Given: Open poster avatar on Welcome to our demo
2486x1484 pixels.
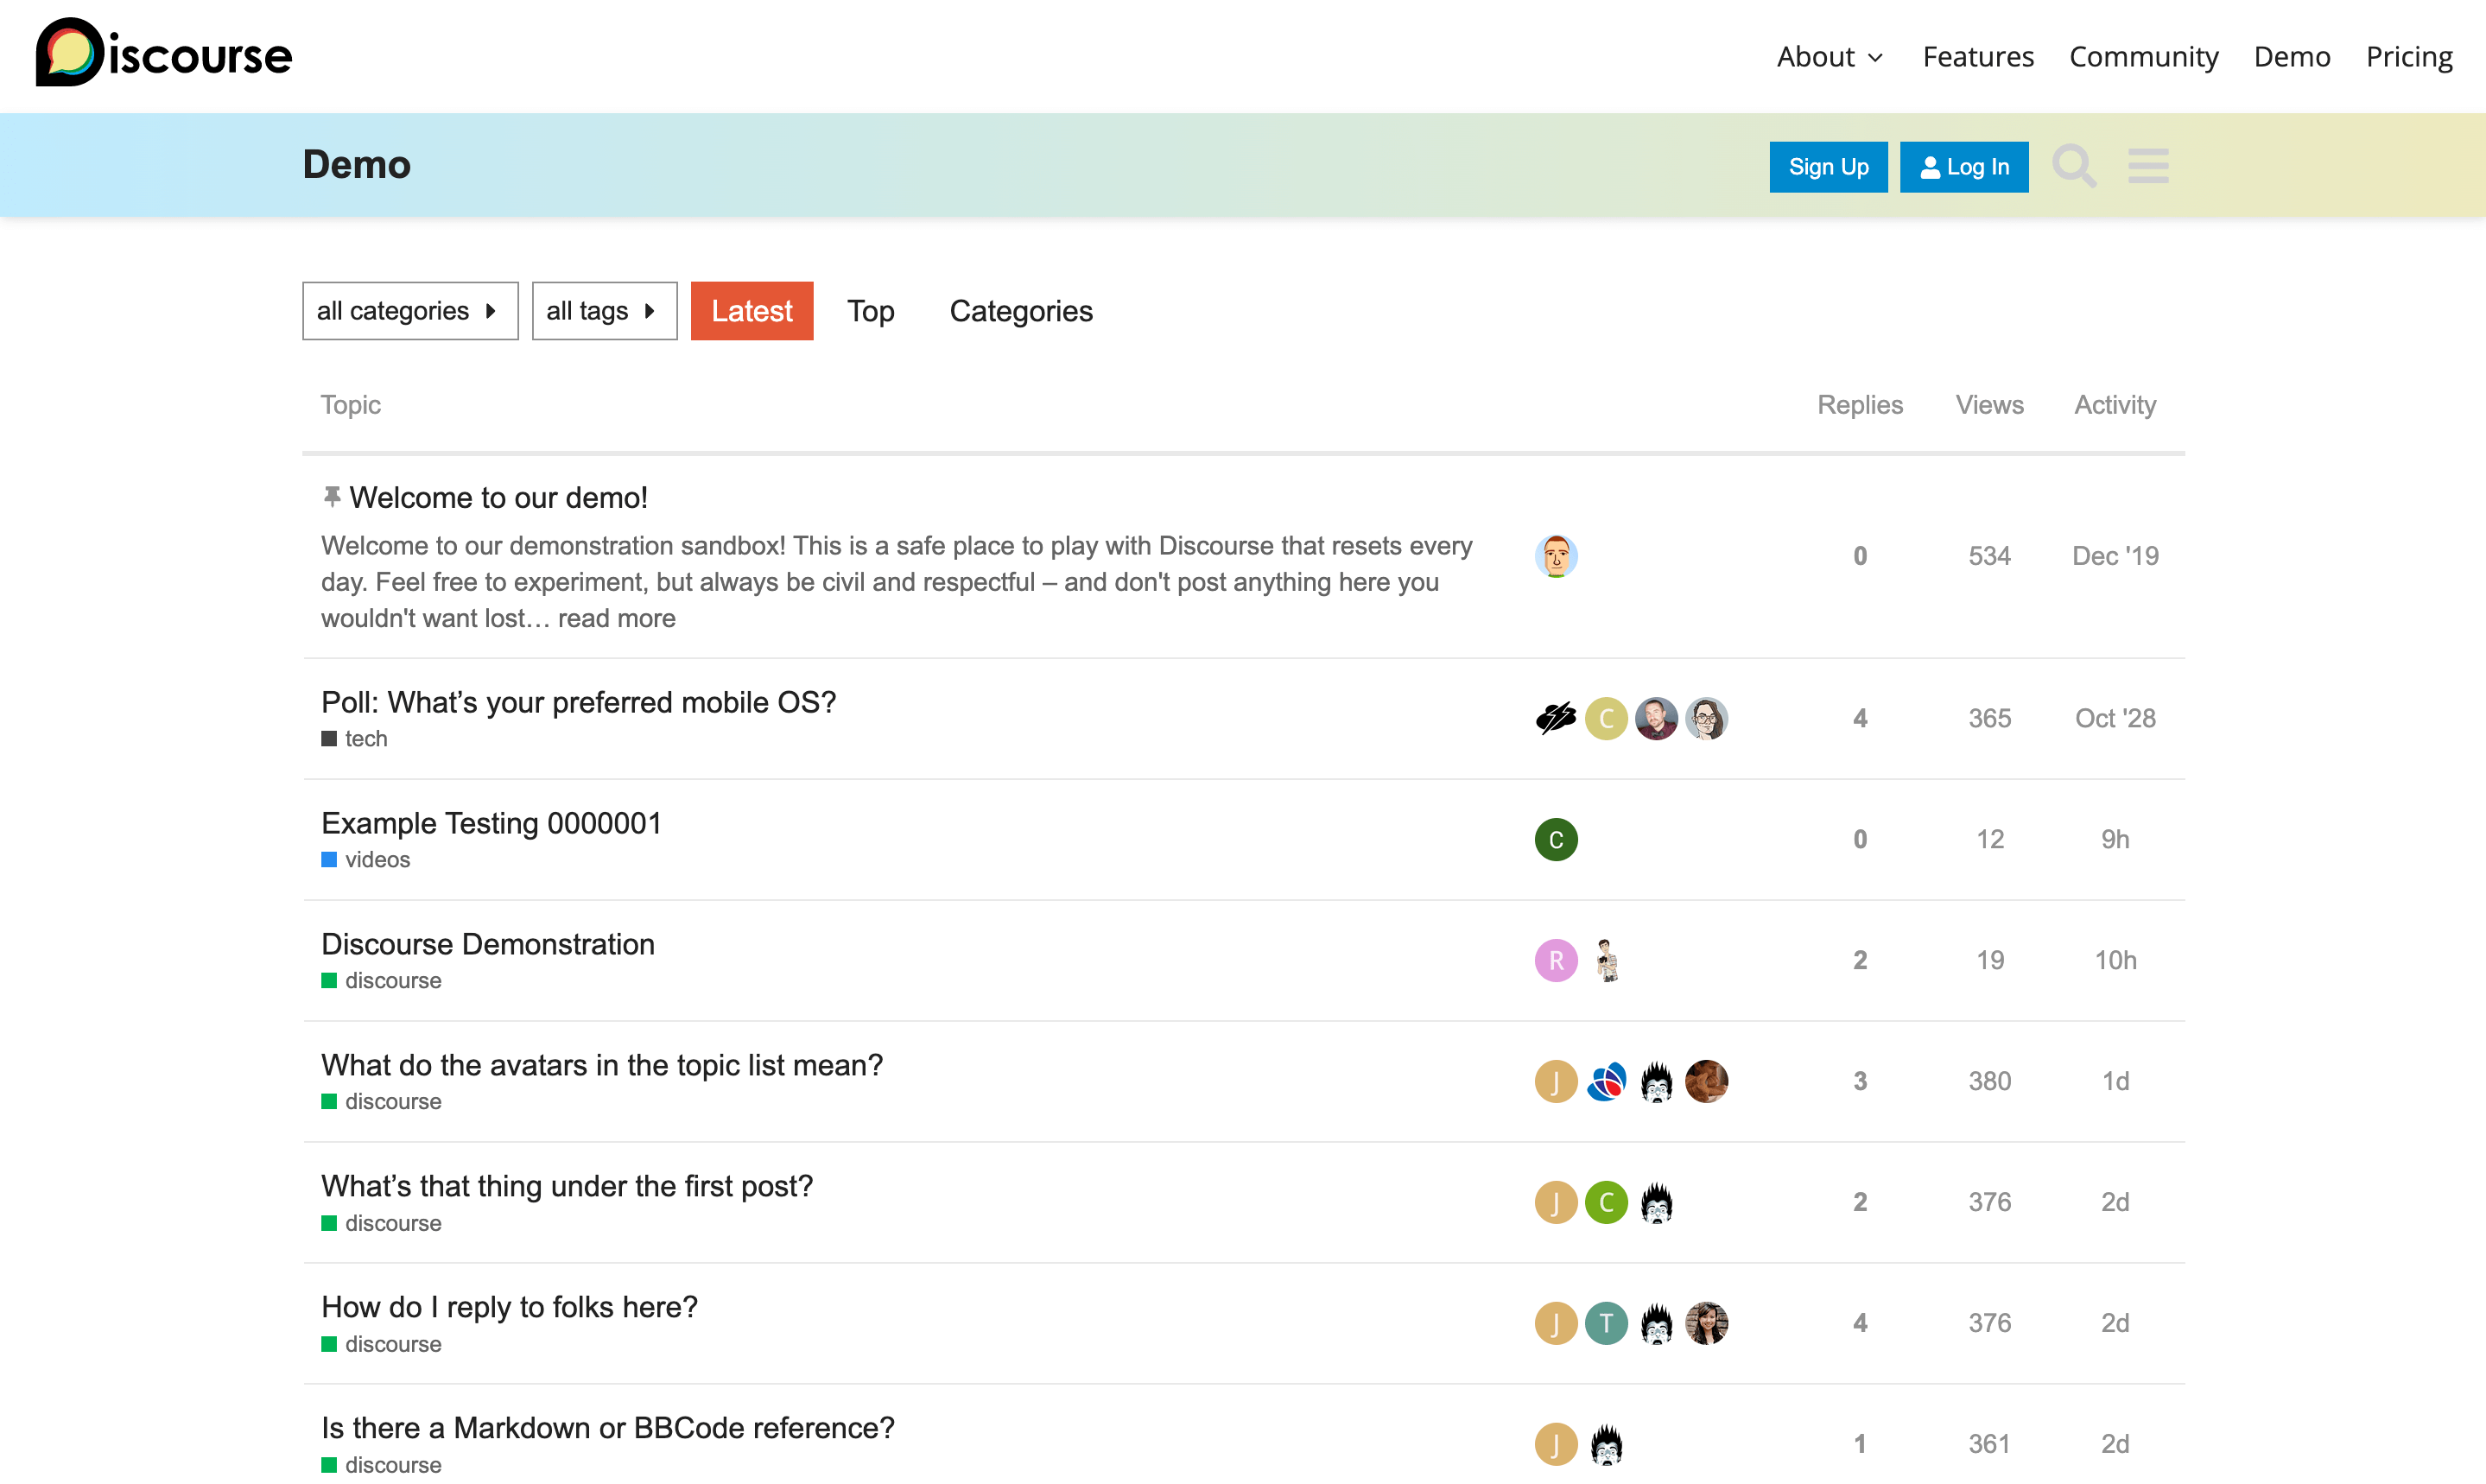Looking at the screenshot, I should coord(1556,556).
